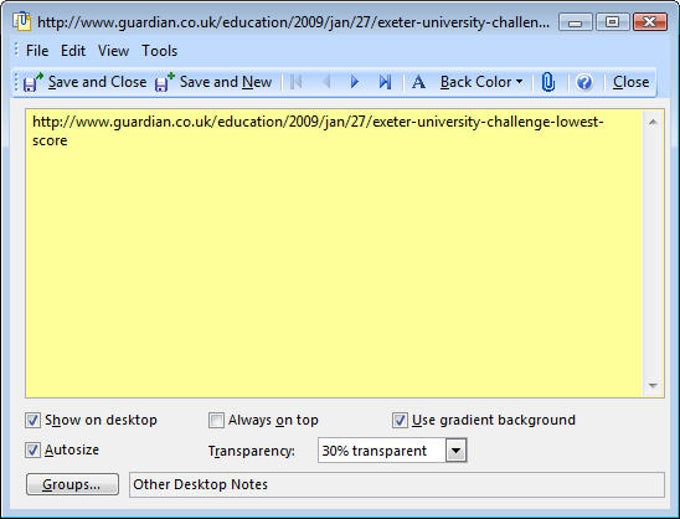Close the window with the red X
Screen dimensions: 680x519
click(650, 22)
